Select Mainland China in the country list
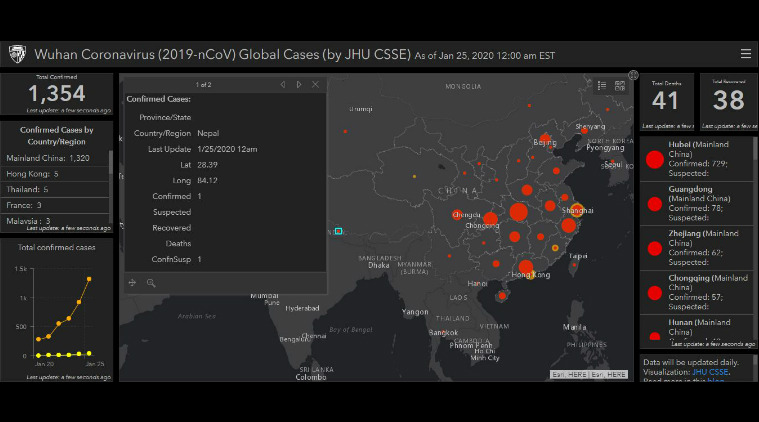This screenshot has height=422, width=759. (x=48, y=158)
